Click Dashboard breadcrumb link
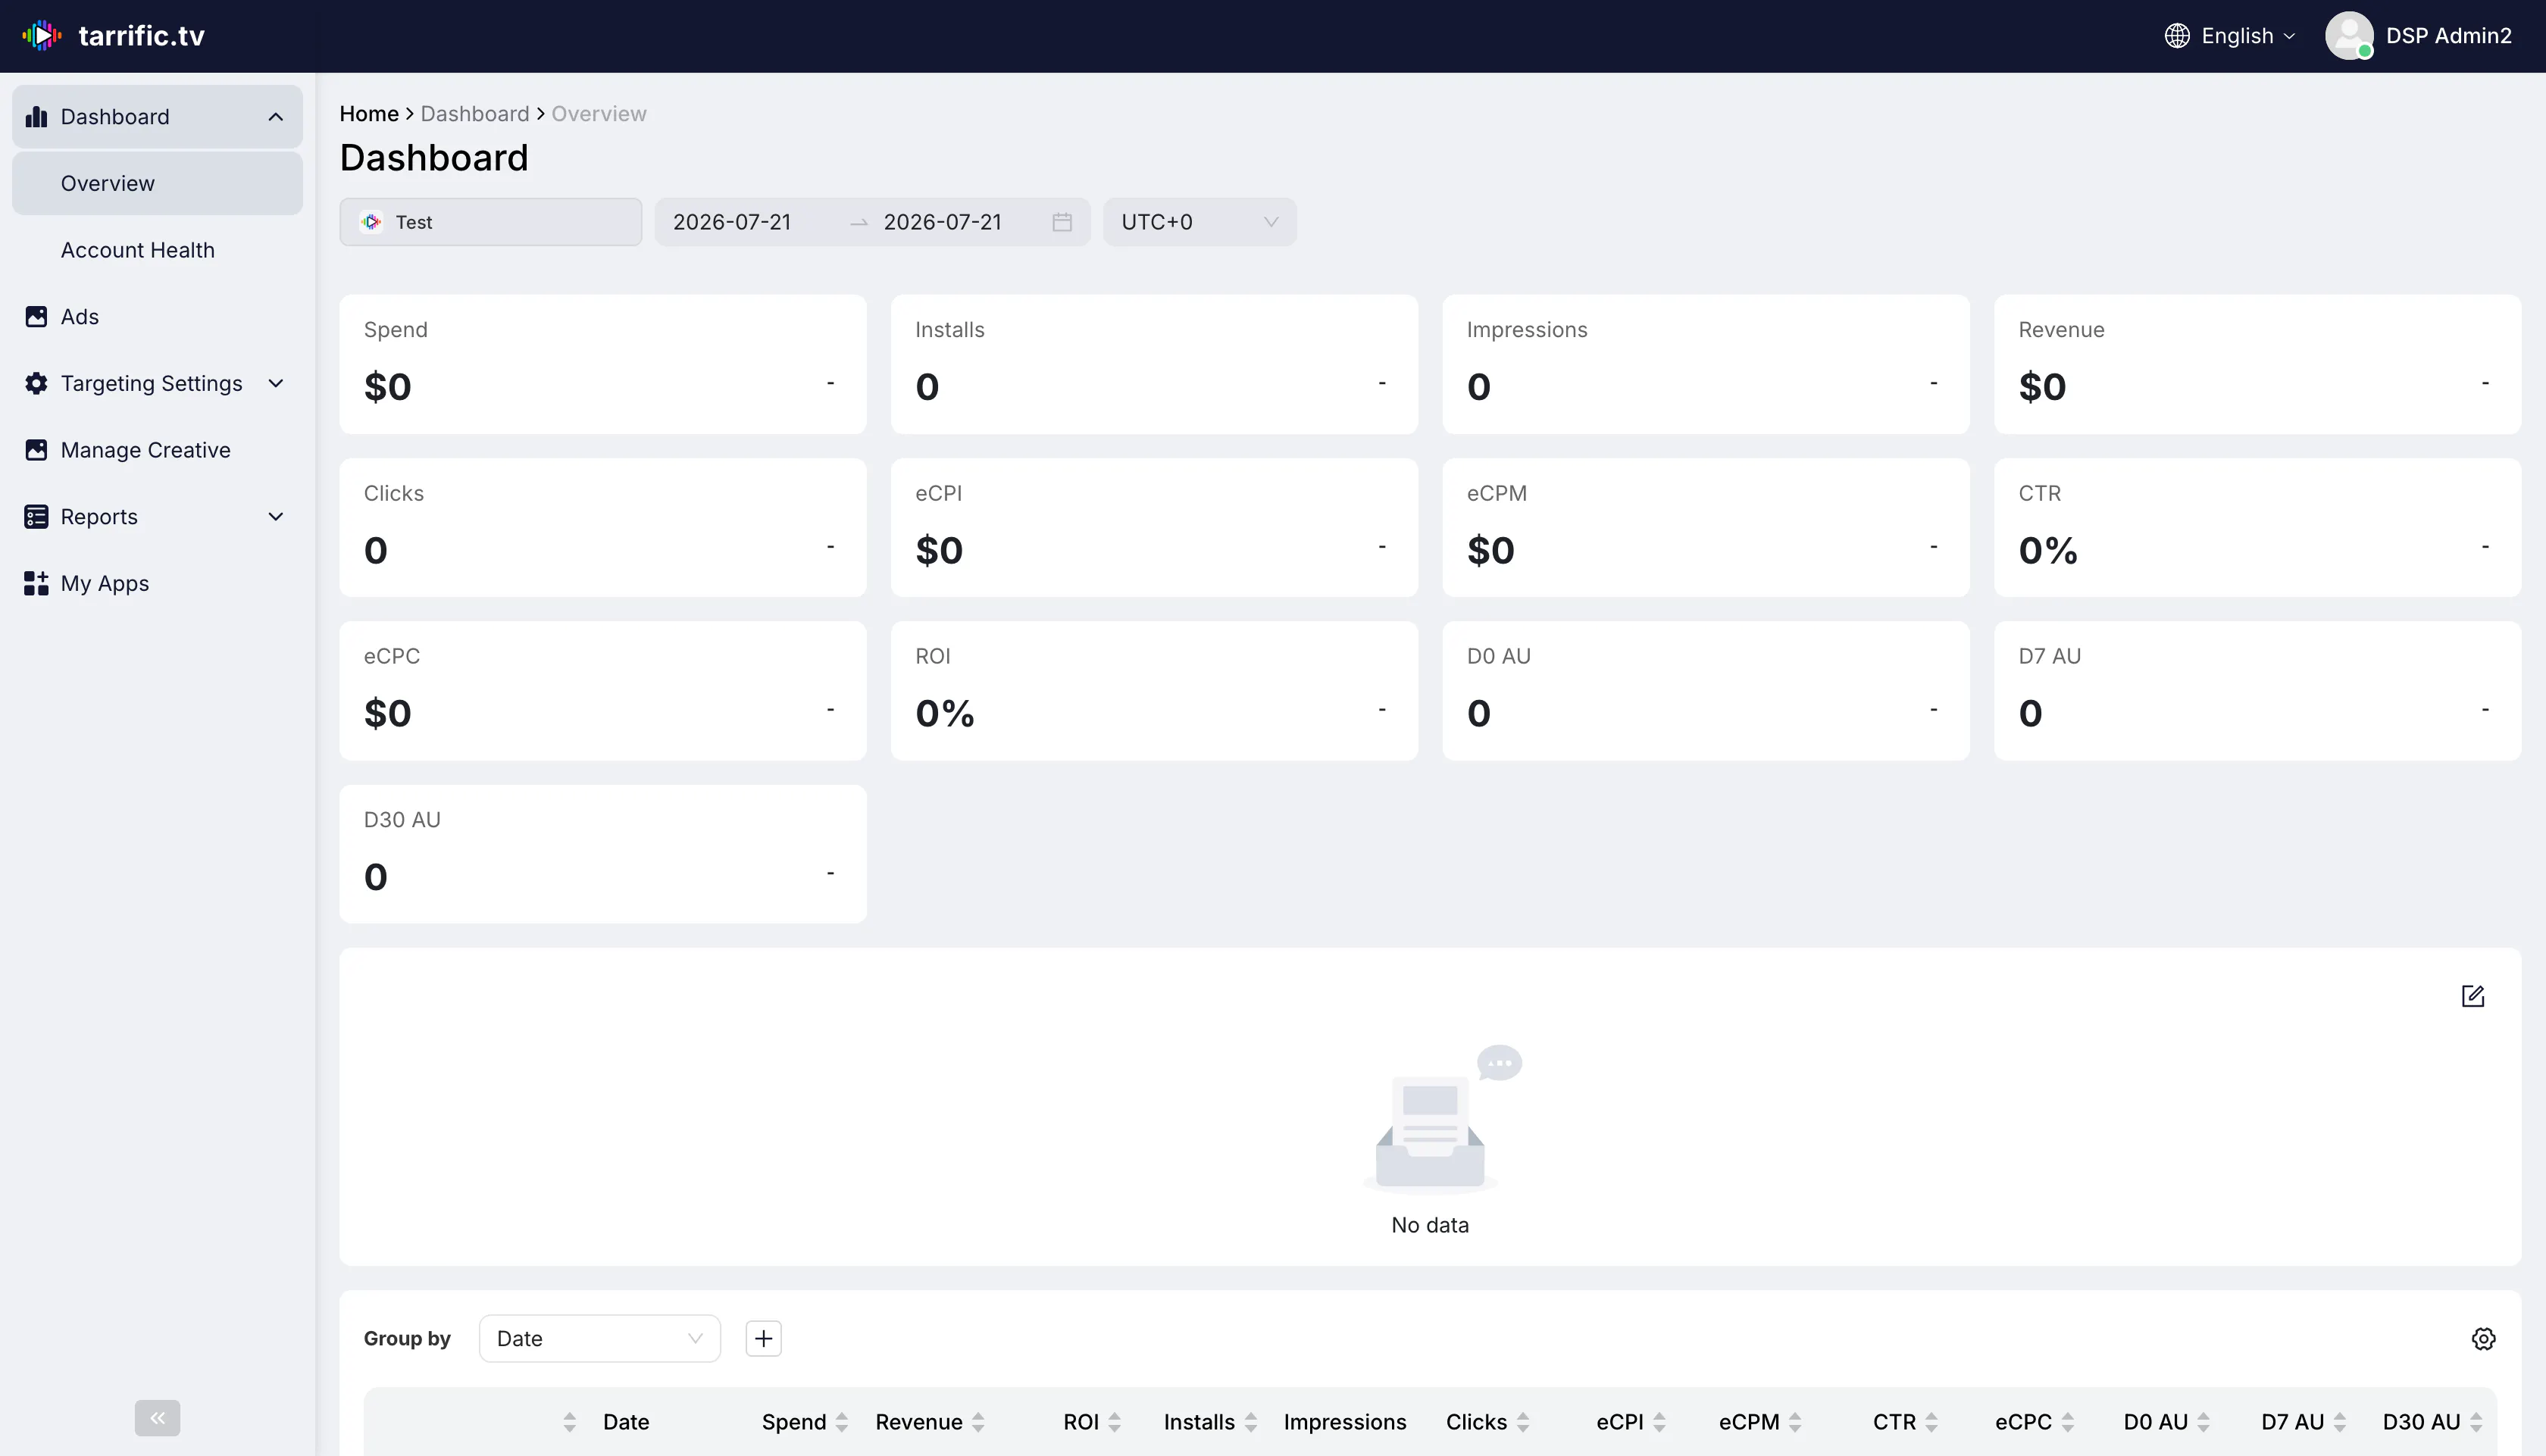Viewport: 2546px width, 1456px height. coord(475,114)
